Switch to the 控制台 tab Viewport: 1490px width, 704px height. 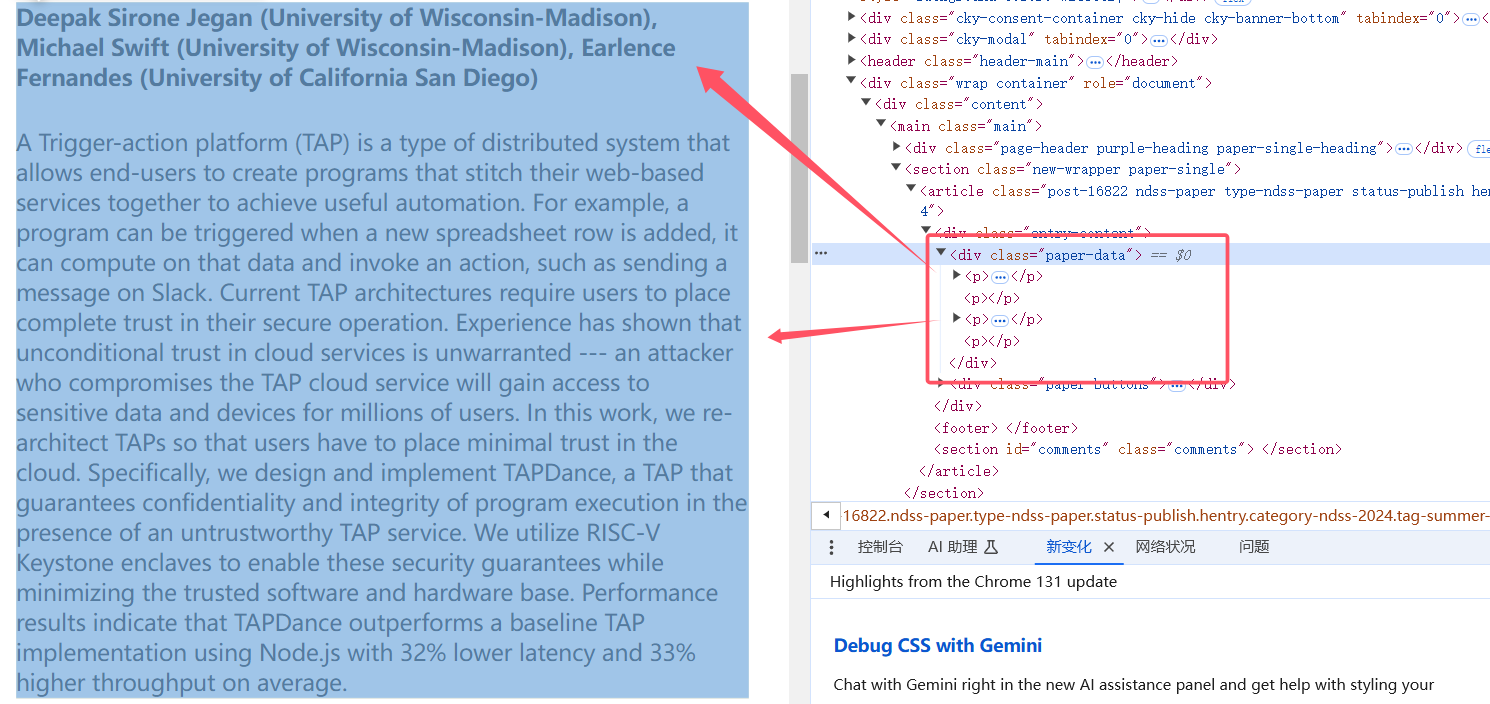pyautogui.click(x=879, y=547)
